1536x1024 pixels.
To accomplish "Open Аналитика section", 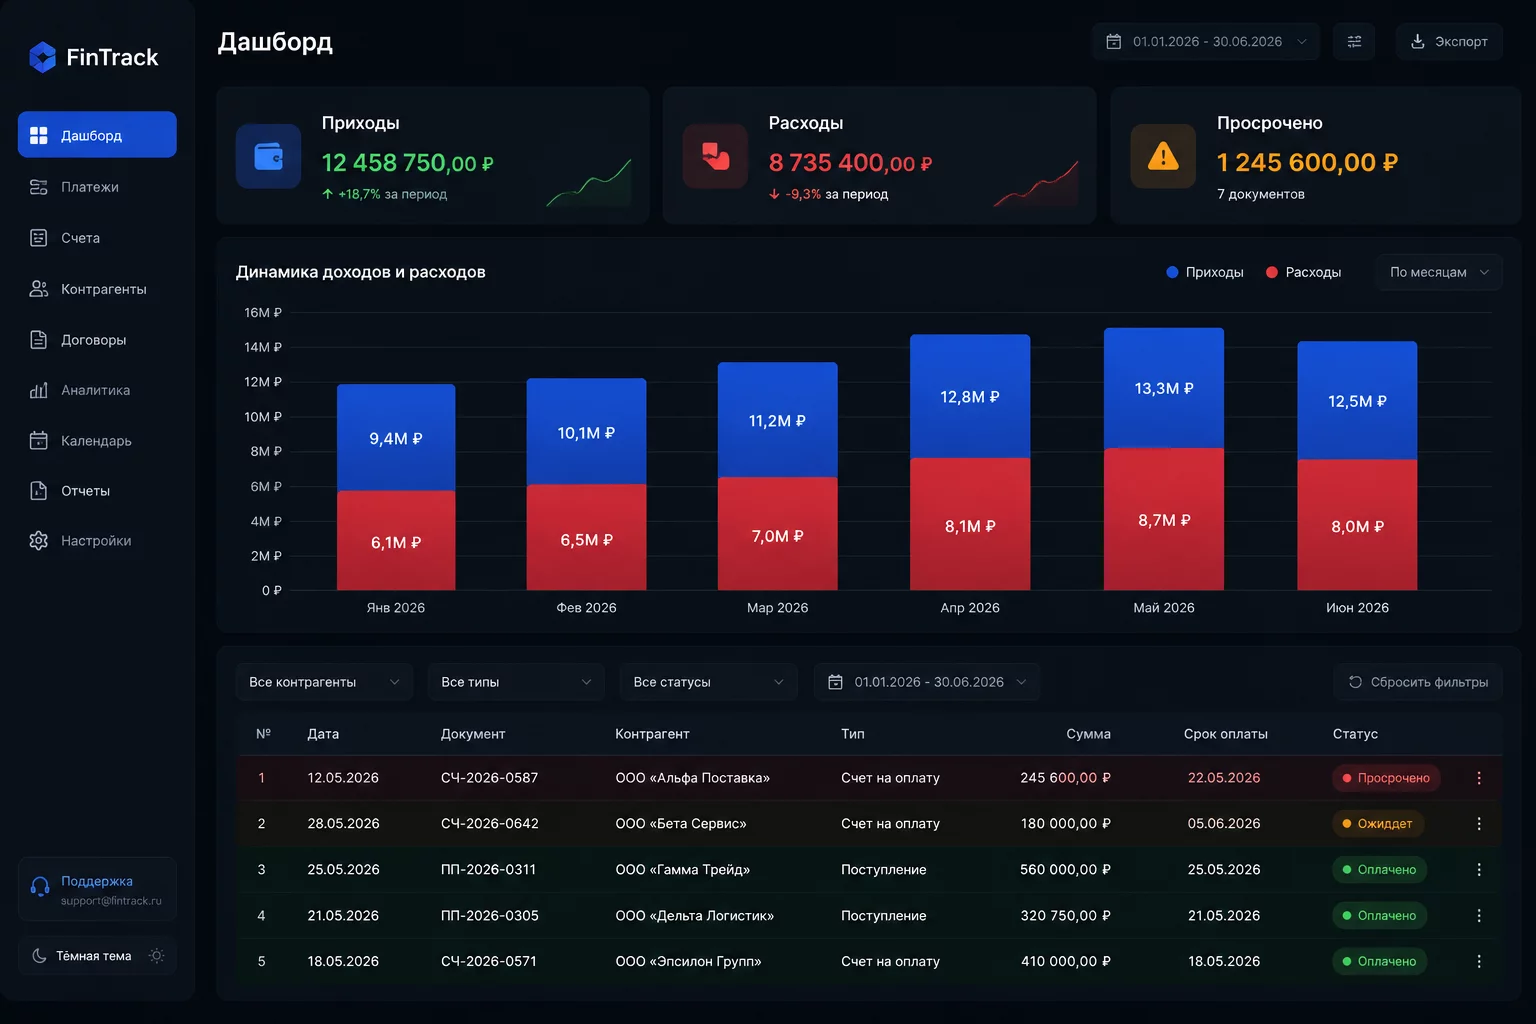I will (x=97, y=390).
